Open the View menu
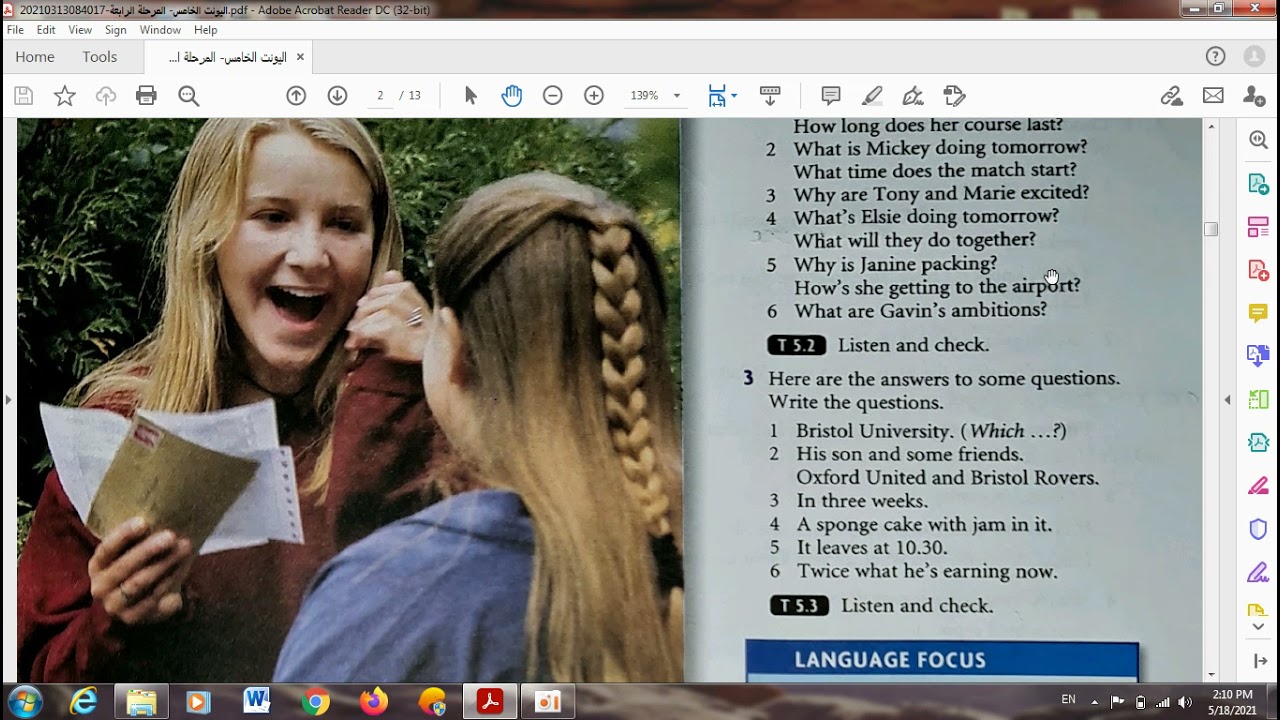Image resolution: width=1280 pixels, height=720 pixels. [x=80, y=30]
